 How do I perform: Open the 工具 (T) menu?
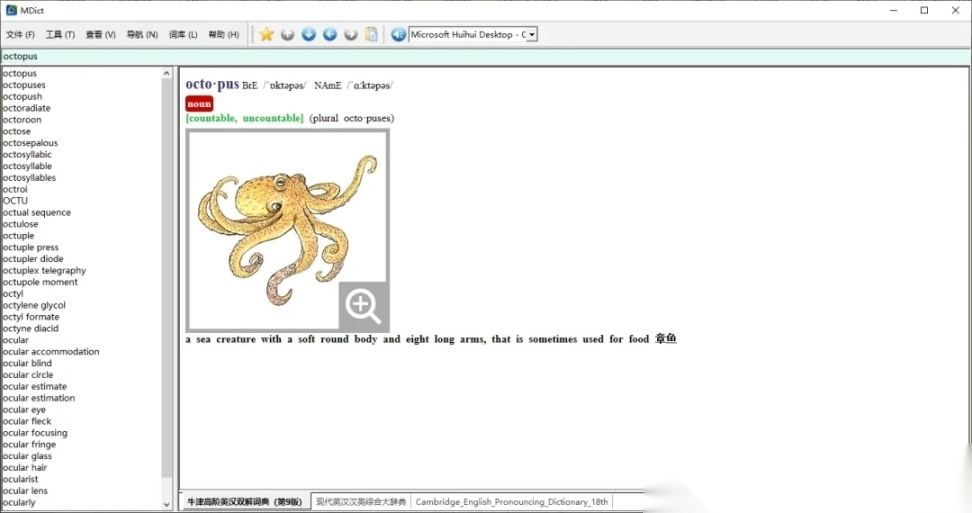click(x=60, y=35)
